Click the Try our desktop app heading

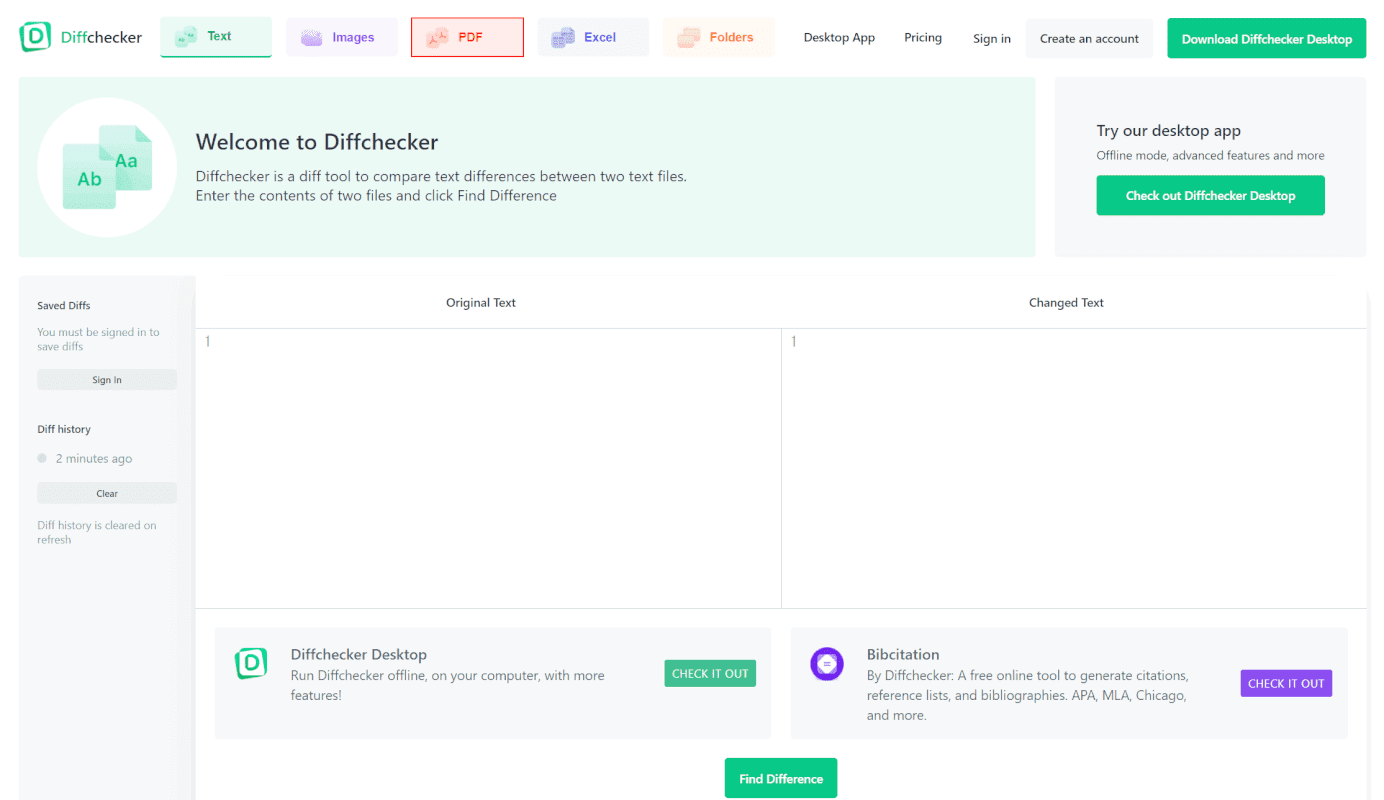coord(1168,131)
